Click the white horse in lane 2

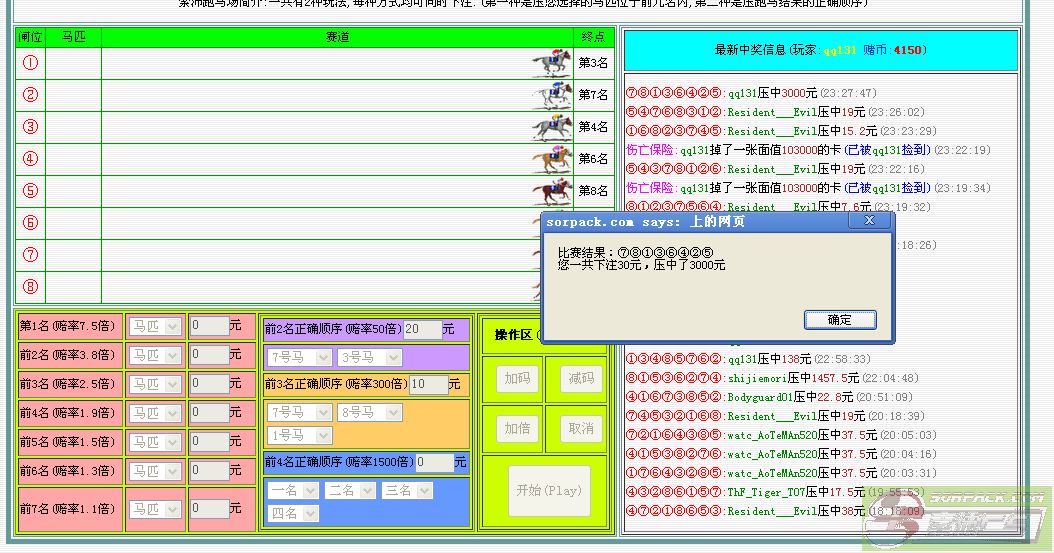(x=552, y=95)
